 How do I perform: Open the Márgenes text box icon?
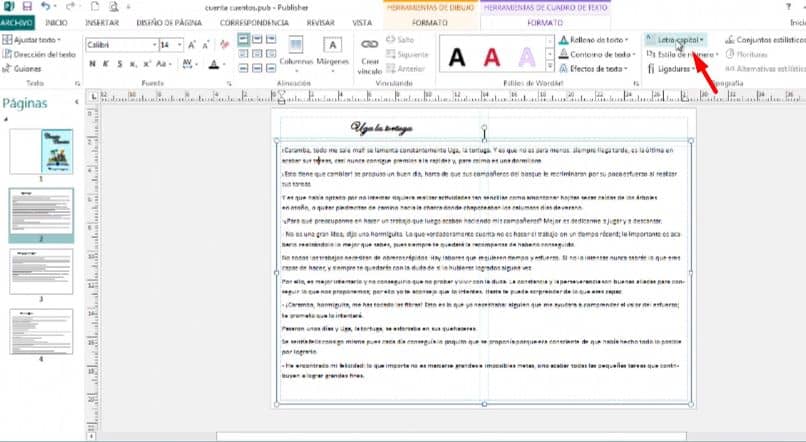click(333, 46)
